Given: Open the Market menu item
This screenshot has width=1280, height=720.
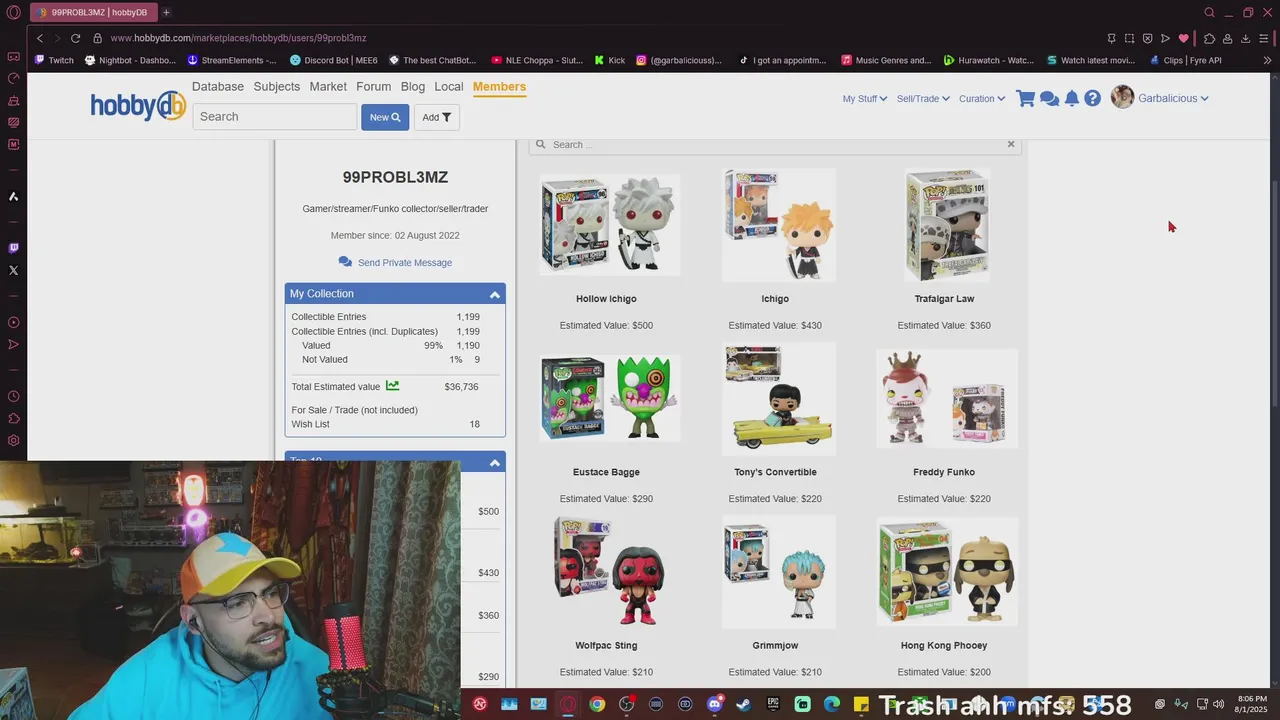Looking at the screenshot, I should pos(328,87).
